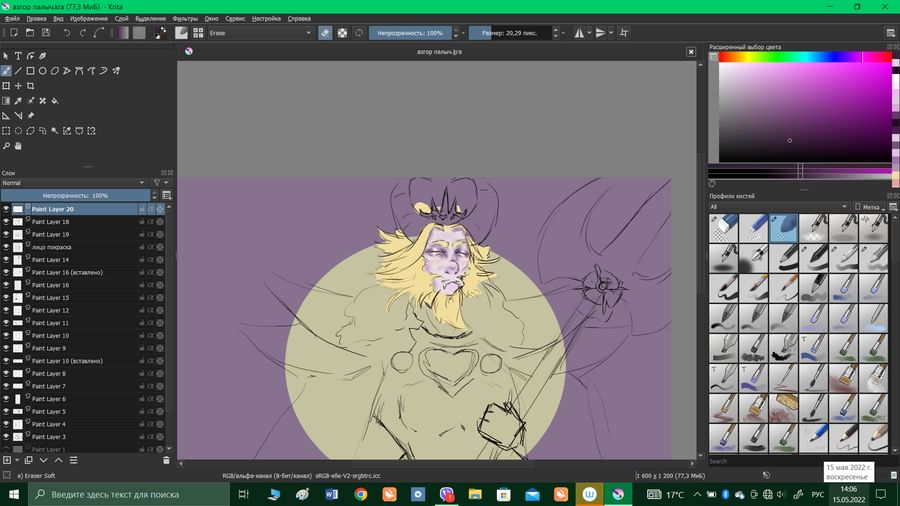This screenshot has height=506, width=900.
Task: Toggle visibility of Paint Layer 6
Action: coord(6,399)
